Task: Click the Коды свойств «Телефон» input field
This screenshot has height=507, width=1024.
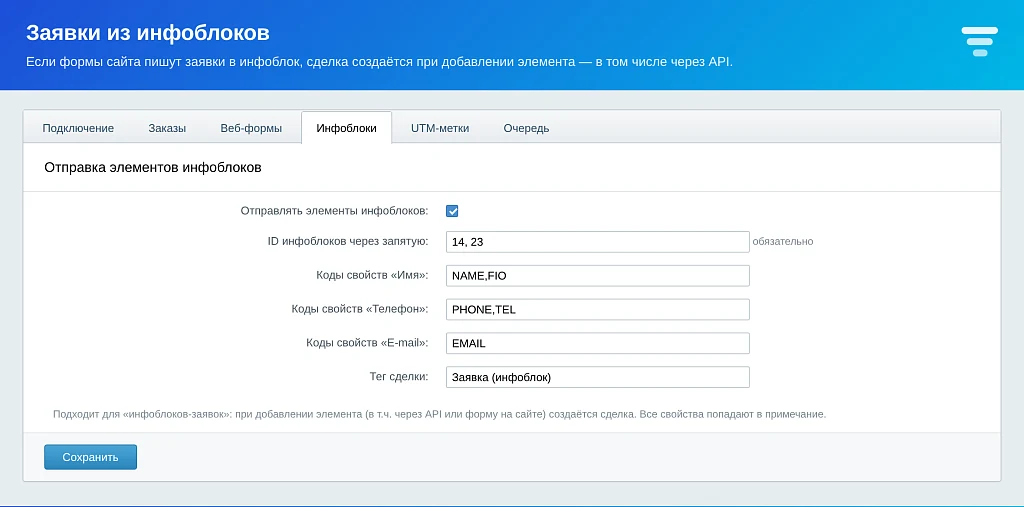Action: coord(598,310)
